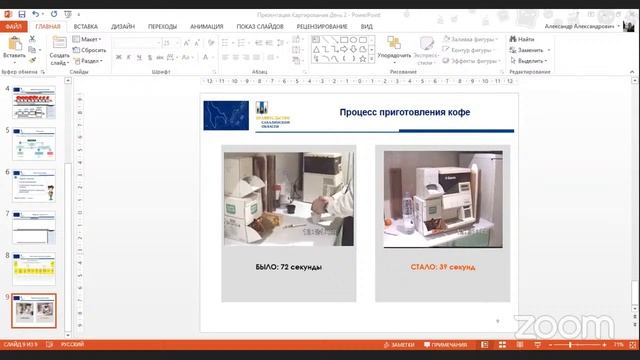Redo the last action

[53, 14]
